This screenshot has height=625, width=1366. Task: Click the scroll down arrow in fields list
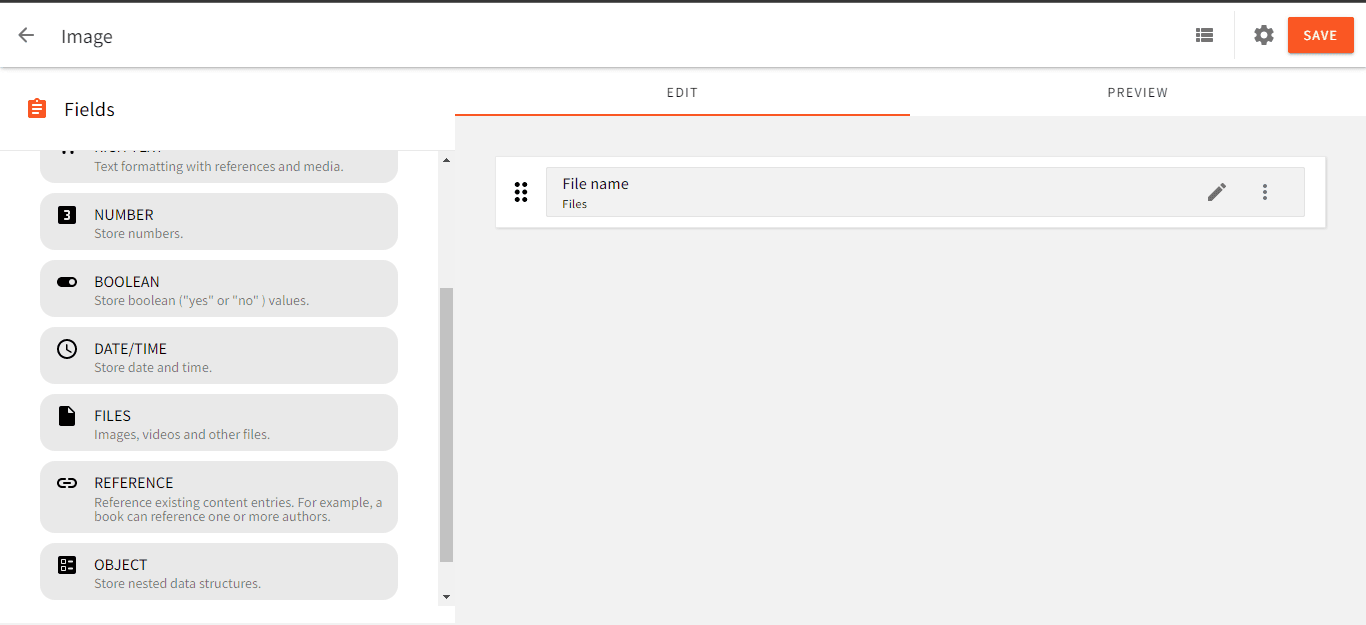(446, 597)
